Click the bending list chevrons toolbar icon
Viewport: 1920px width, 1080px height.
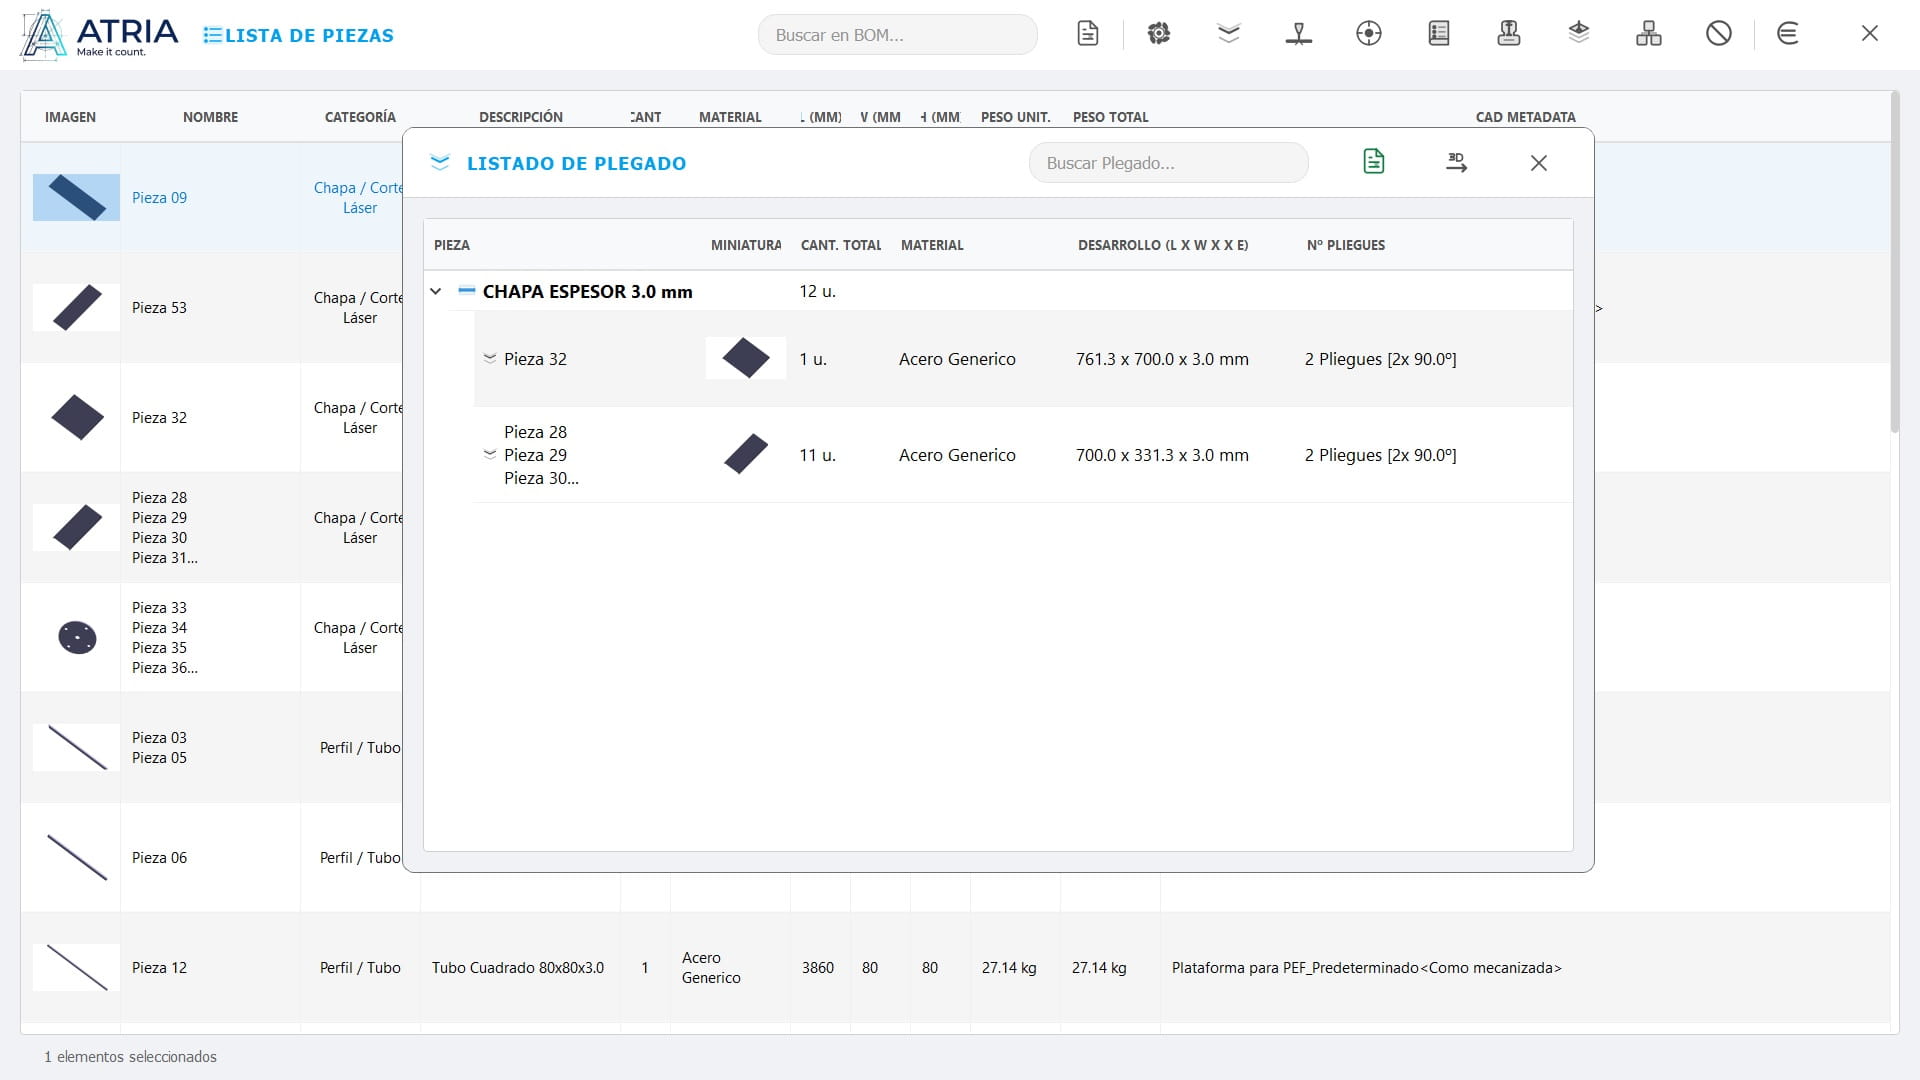(1229, 34)
